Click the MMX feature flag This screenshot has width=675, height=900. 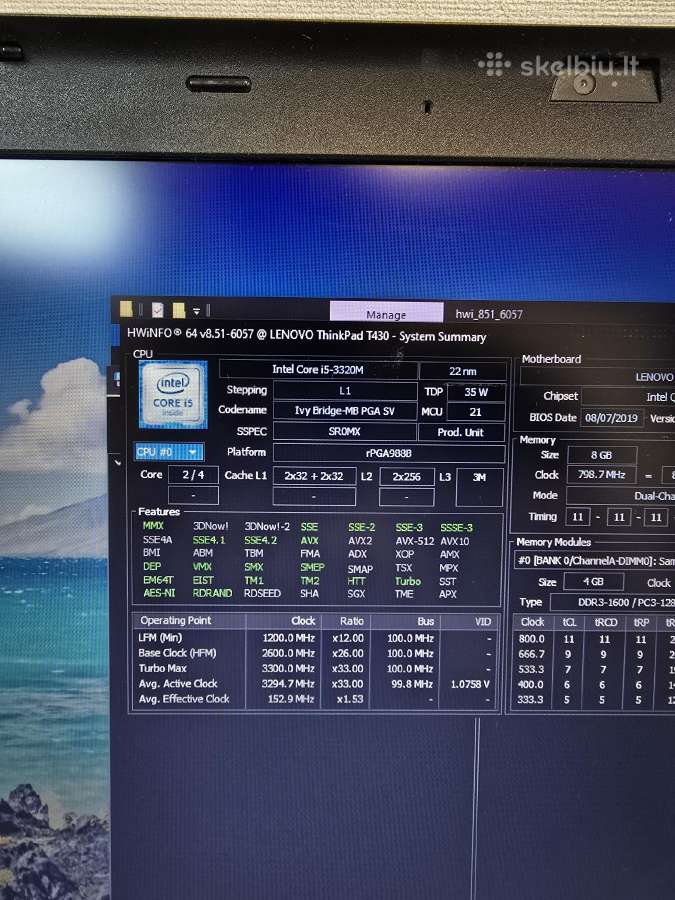[153, 525]
